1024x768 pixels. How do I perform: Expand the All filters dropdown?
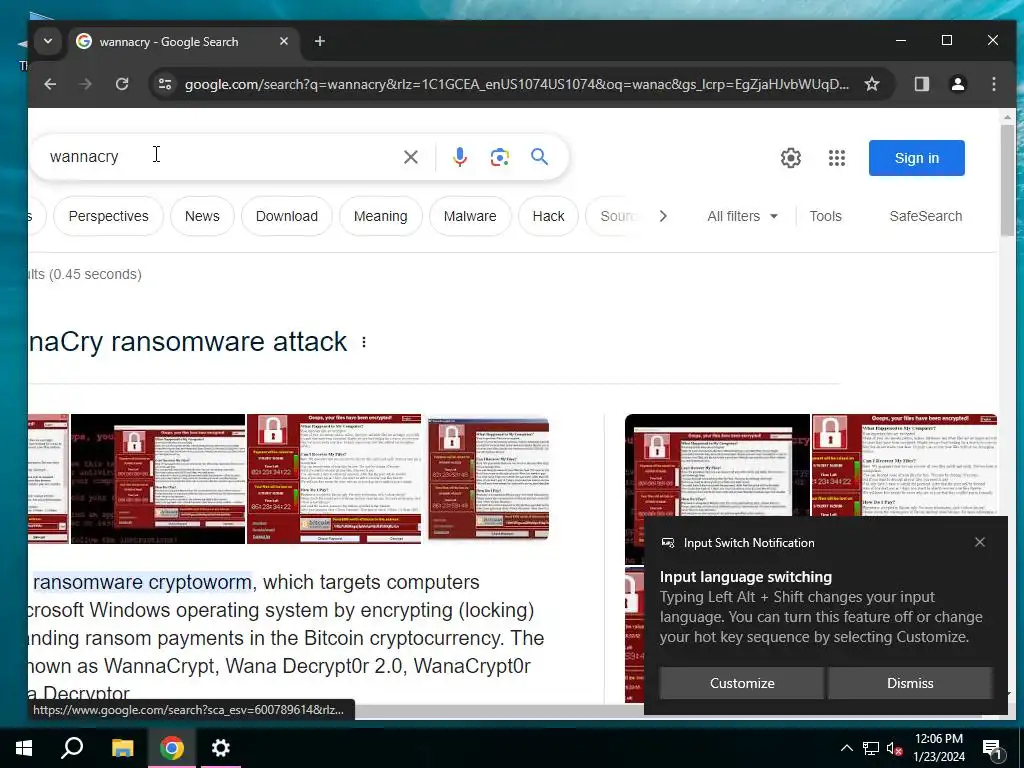pyautogui.click(x=743, y=216)
